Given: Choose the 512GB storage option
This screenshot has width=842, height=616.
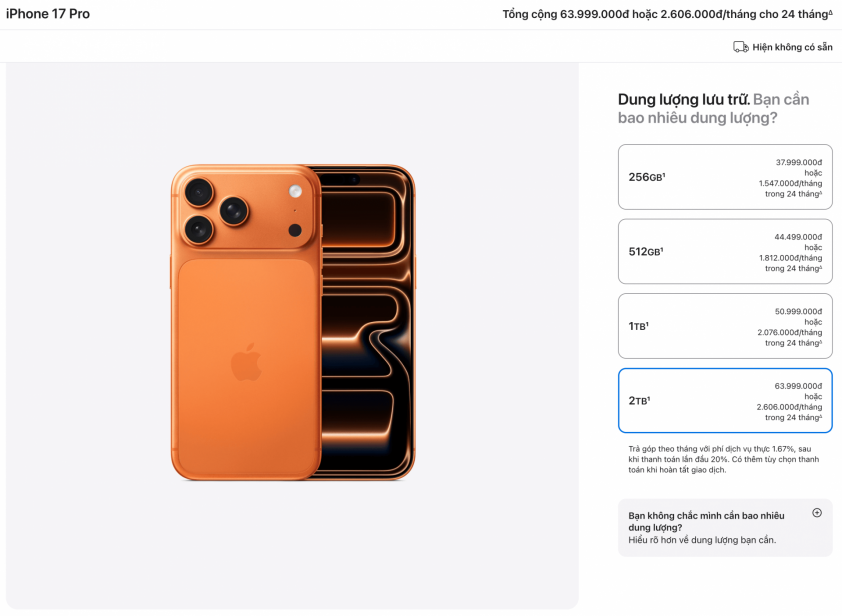Looking at the screenshot, I should (x=724, y=252).
